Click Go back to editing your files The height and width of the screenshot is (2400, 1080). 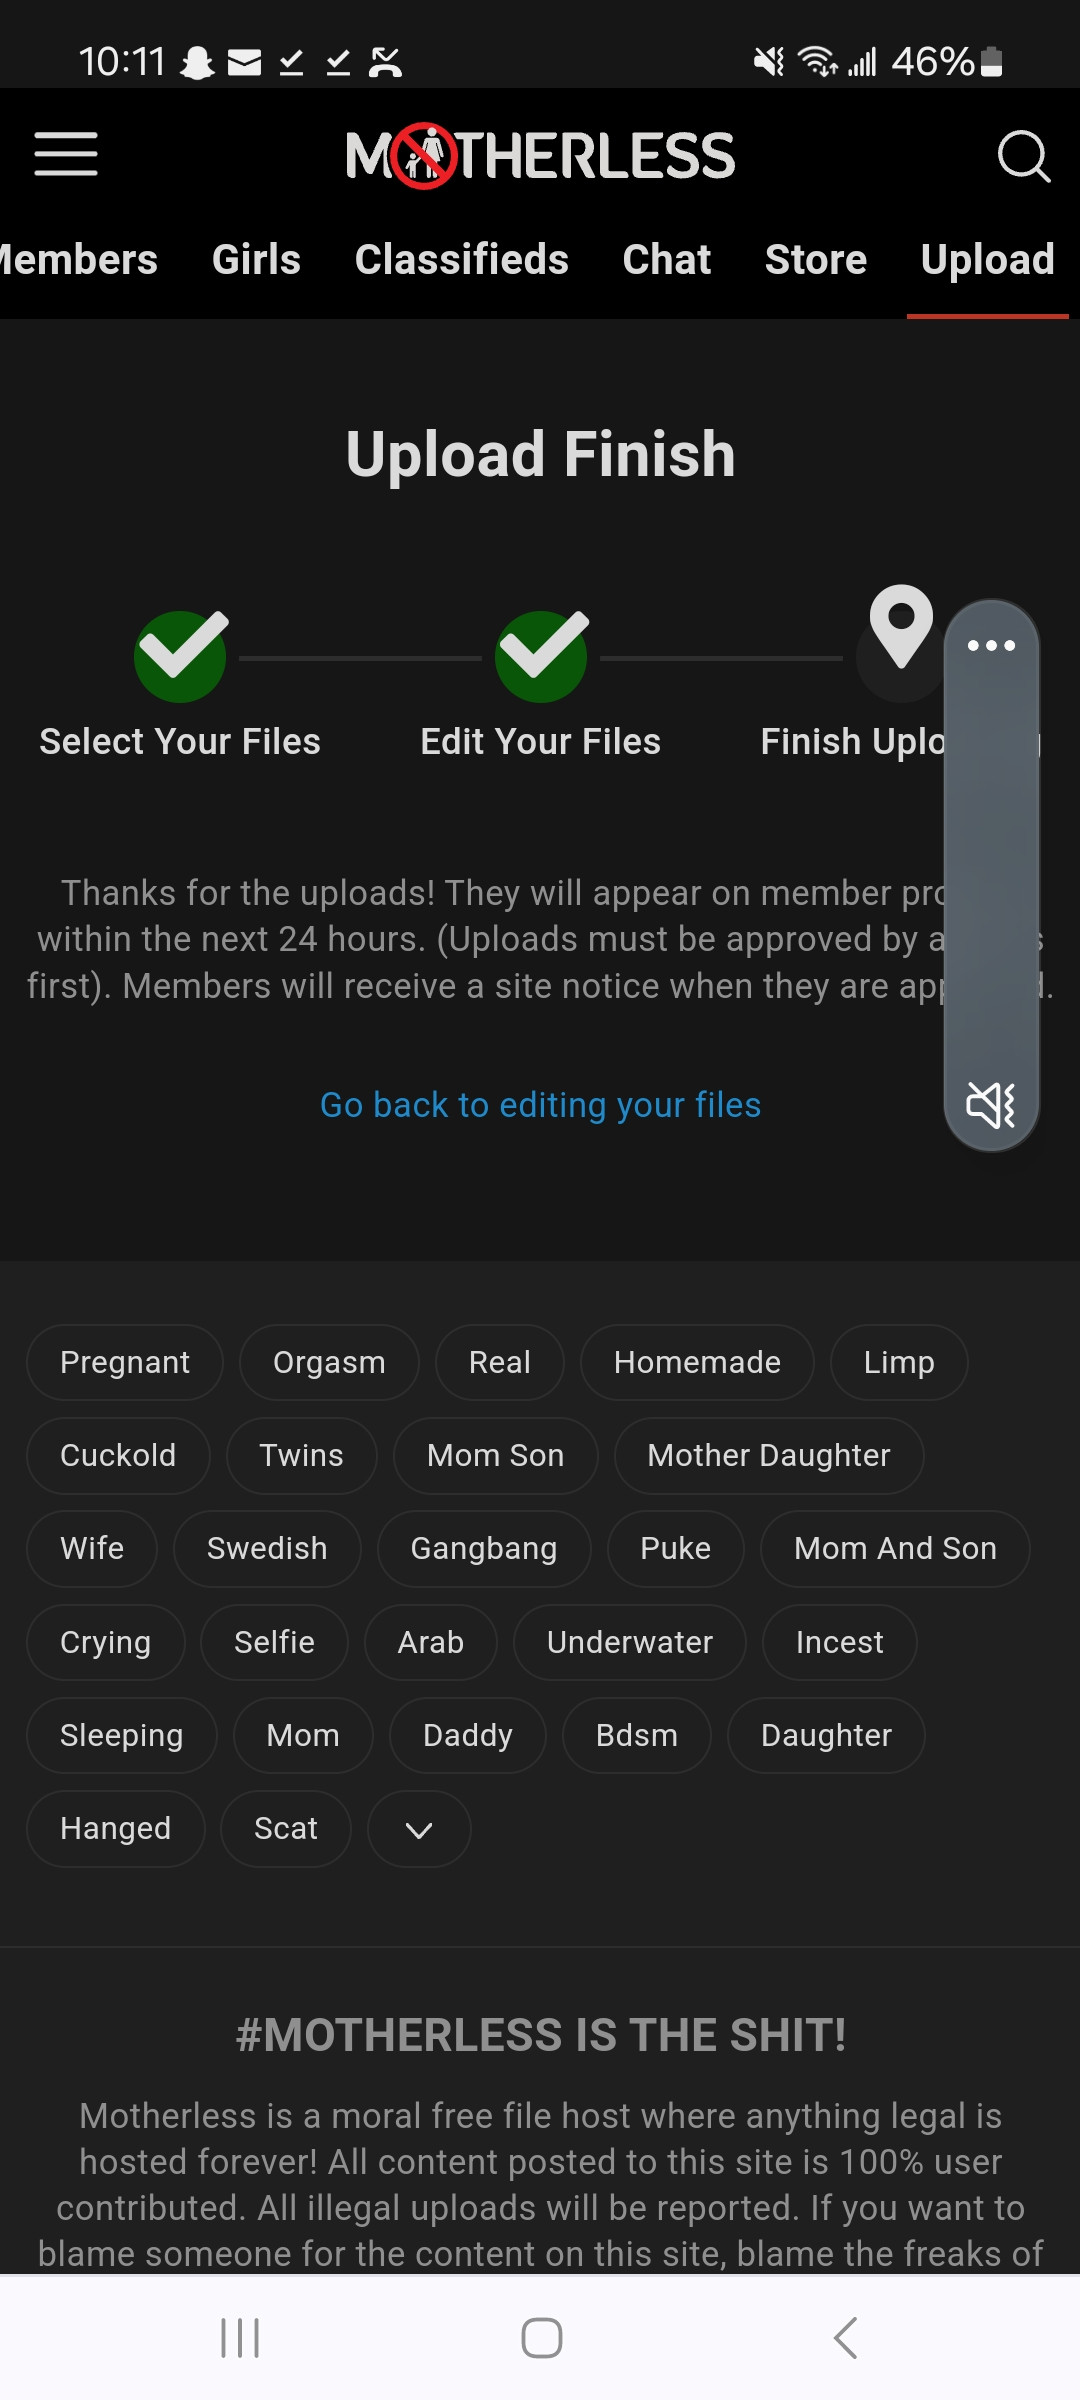tap(540, 1105)
